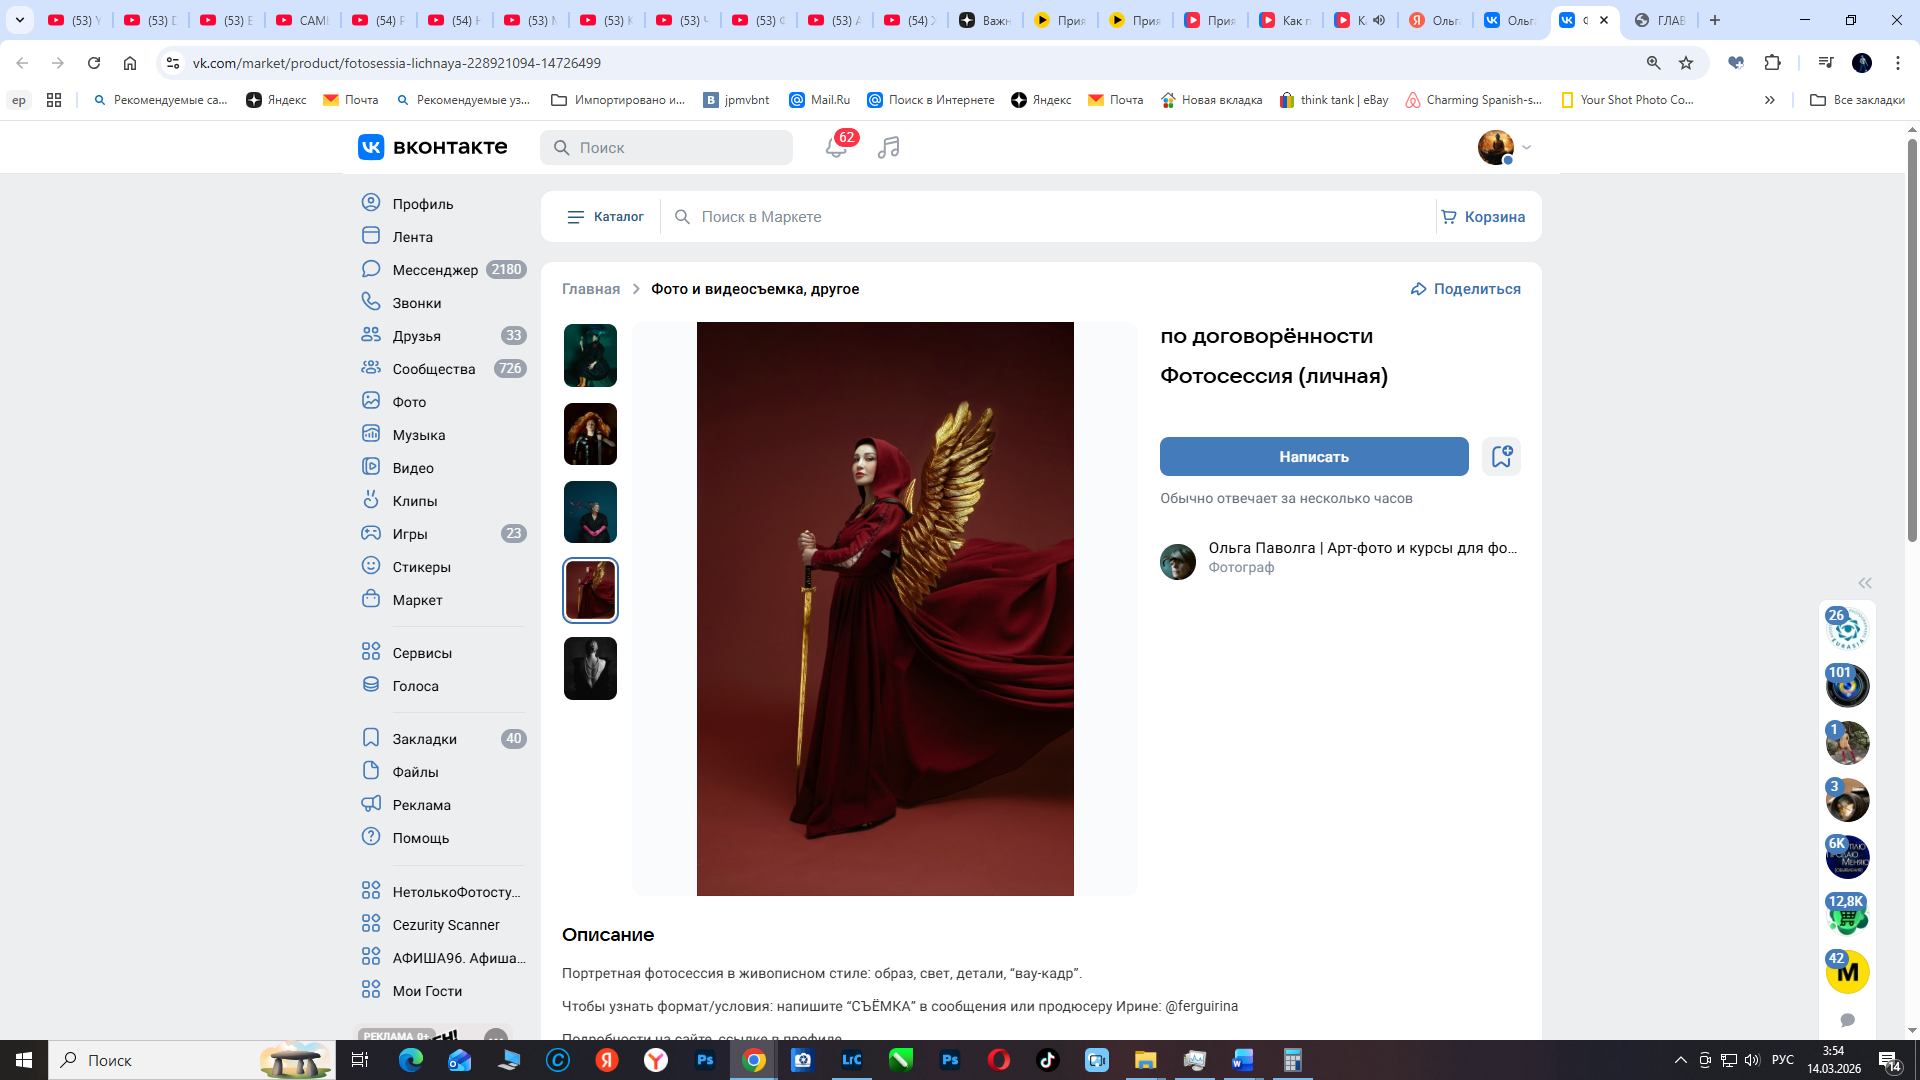Click the page vertical scrollbar
This screenshot has width=1920, height=1080.
(x=1912, y=340)
